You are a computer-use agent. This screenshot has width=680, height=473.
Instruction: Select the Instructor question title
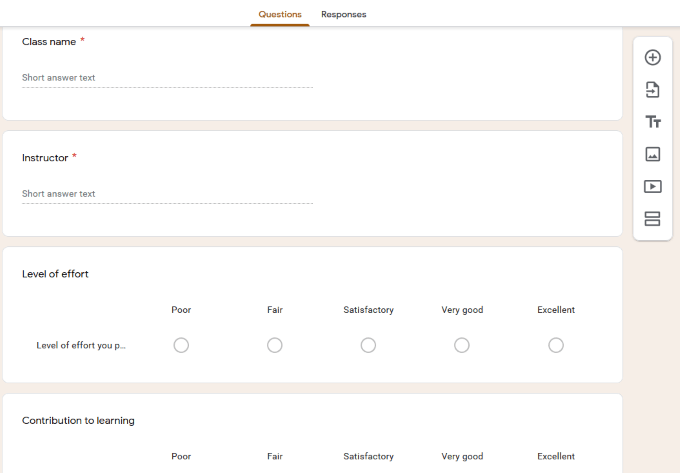pos(45,158)
